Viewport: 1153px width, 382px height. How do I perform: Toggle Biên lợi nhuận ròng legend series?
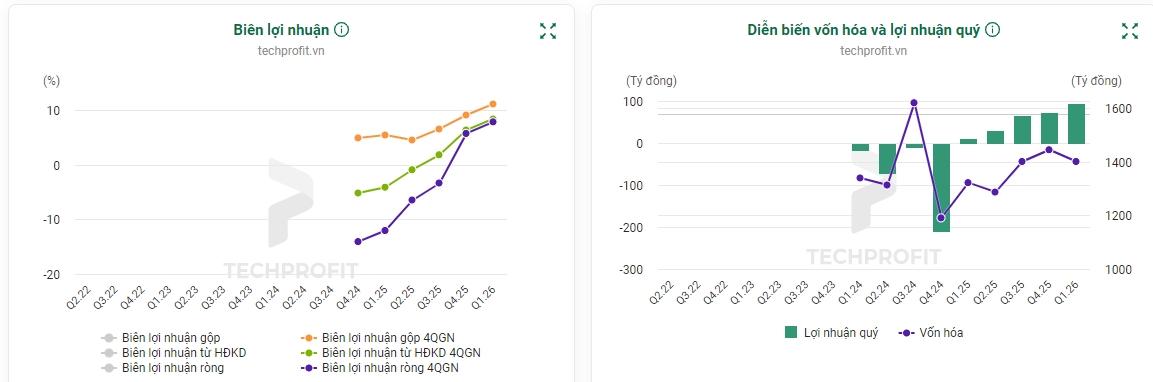point(162,367)
